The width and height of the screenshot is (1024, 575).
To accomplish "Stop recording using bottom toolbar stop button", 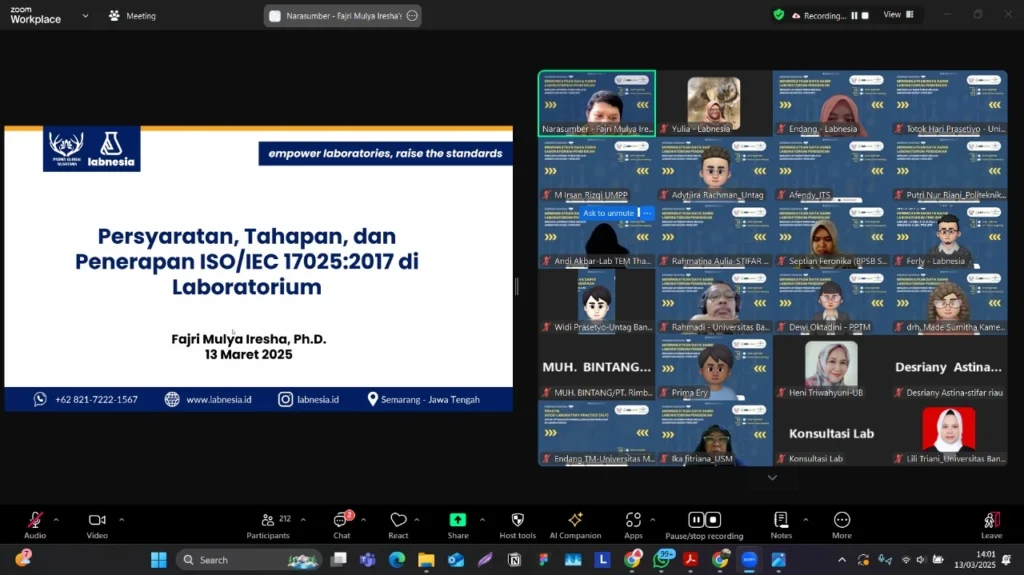I will coord(713,520).
